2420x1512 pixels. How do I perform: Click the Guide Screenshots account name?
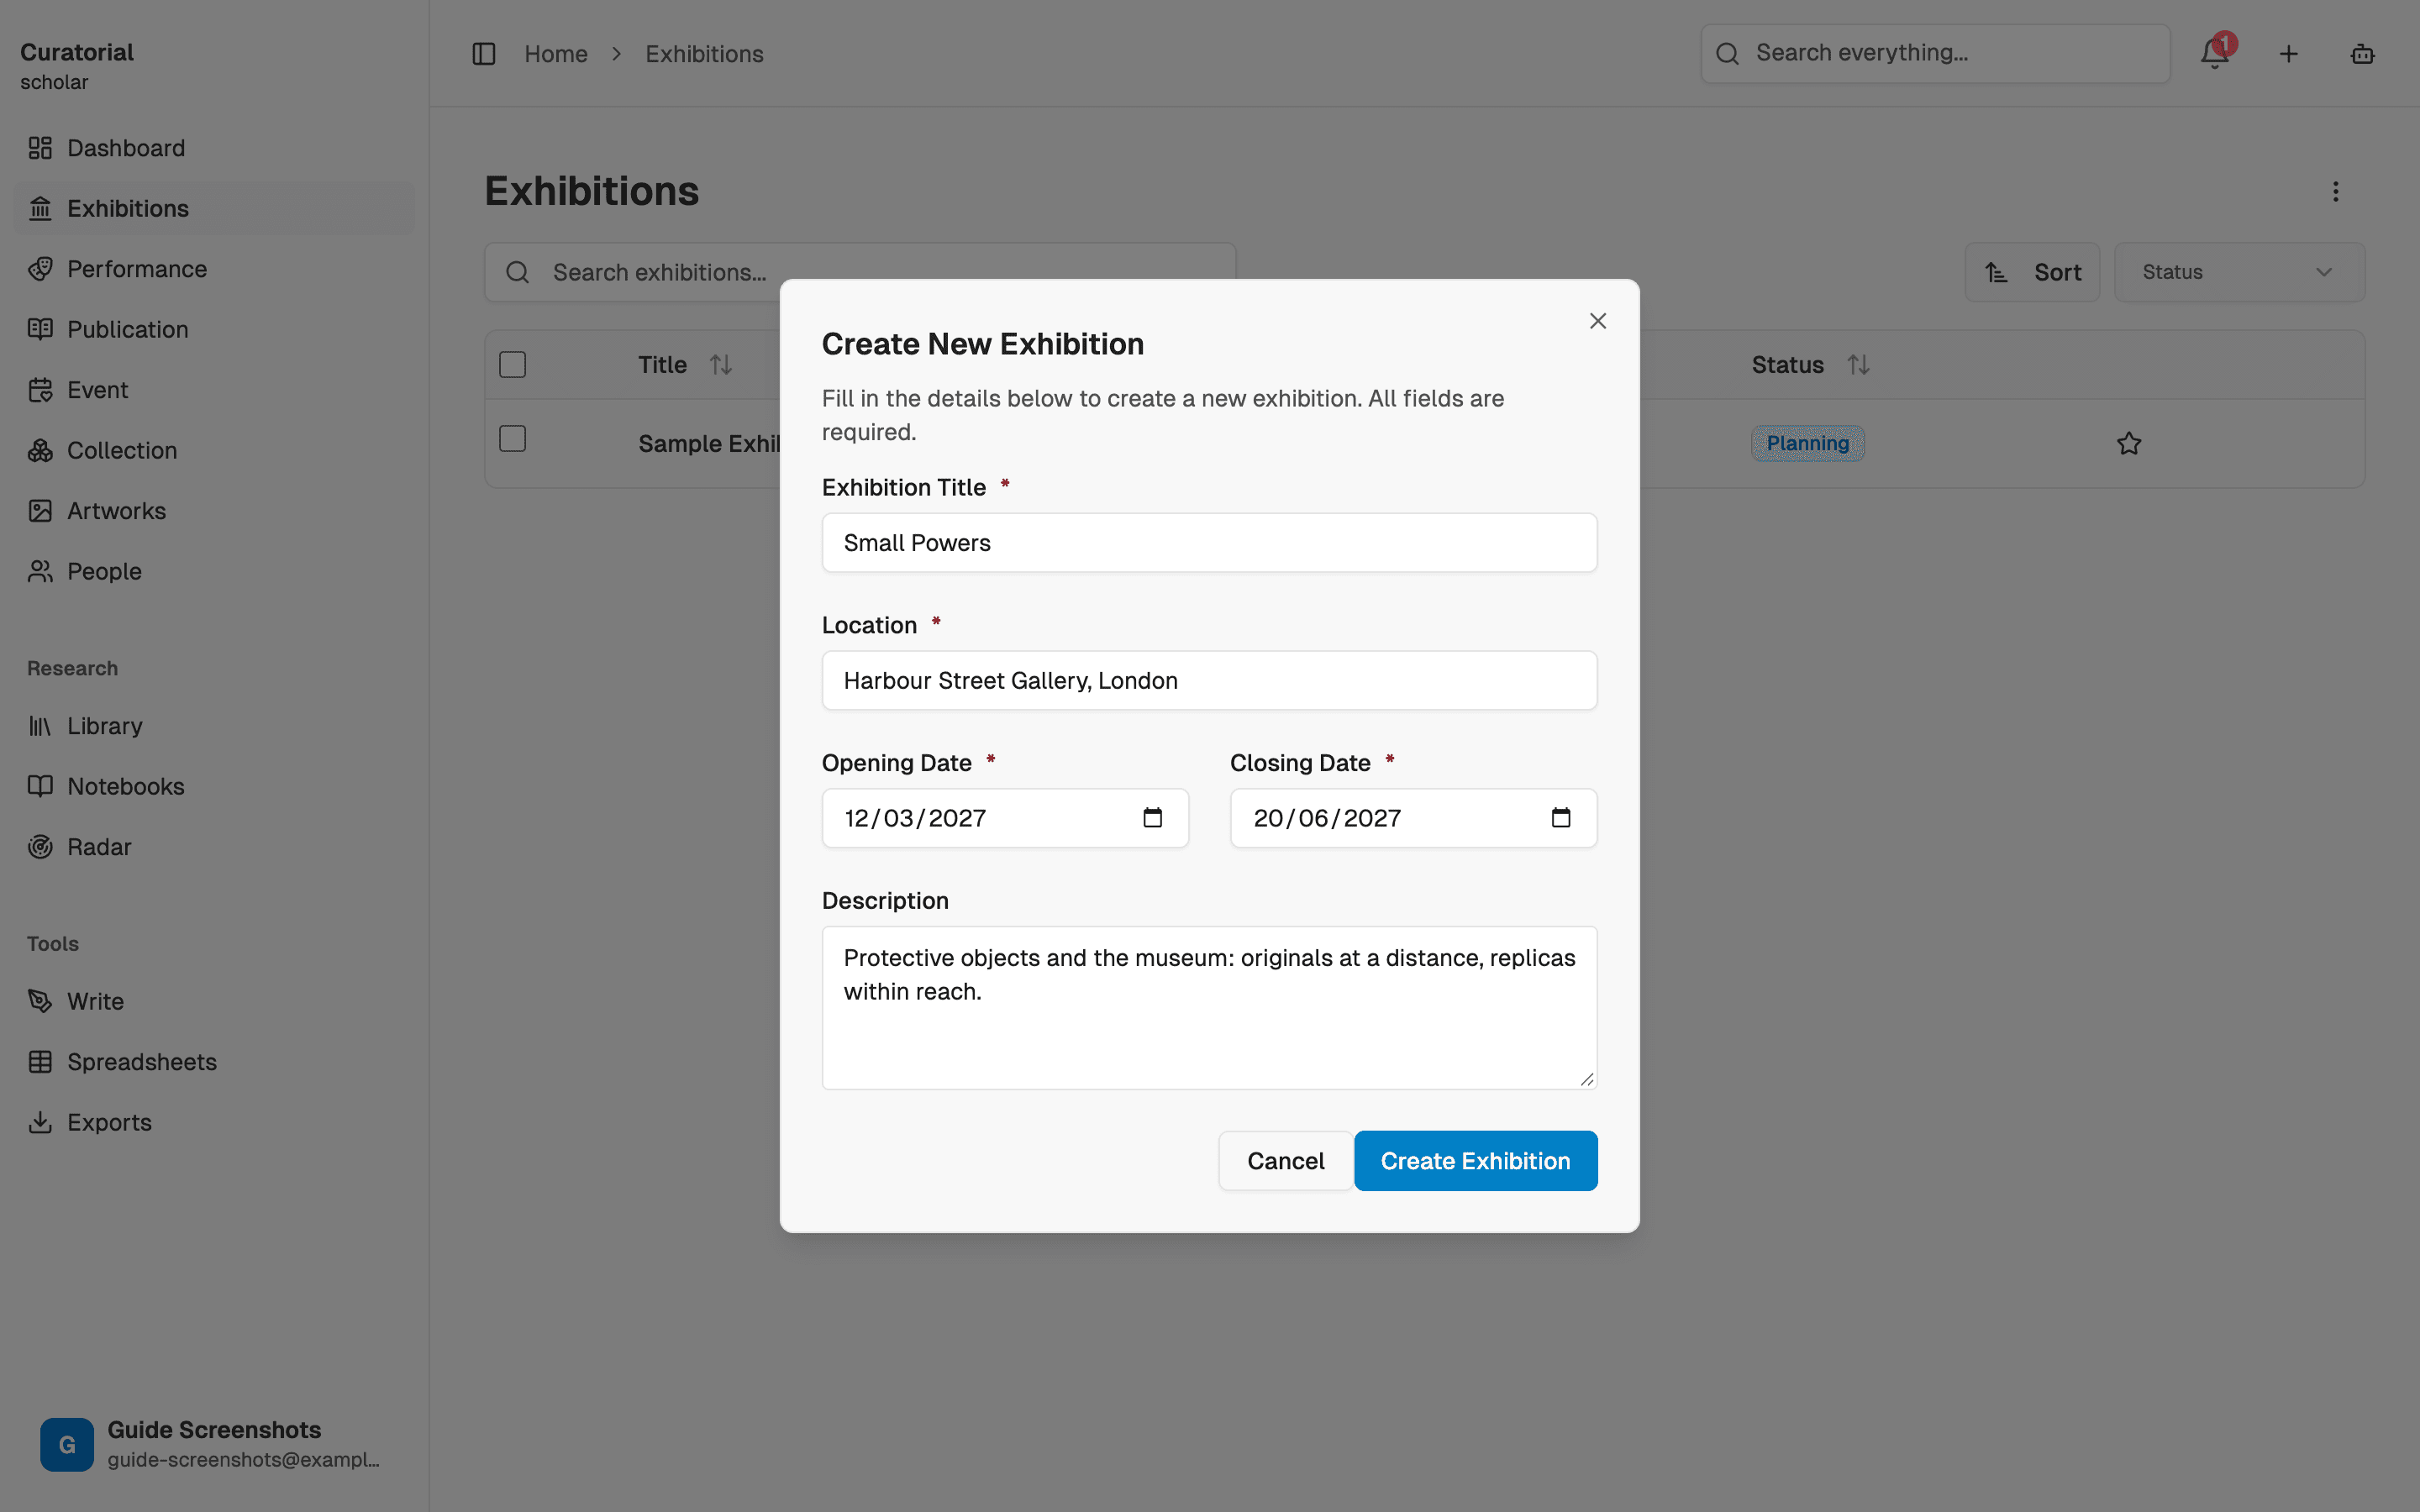pyautogui.click(x=214, y=1430)
